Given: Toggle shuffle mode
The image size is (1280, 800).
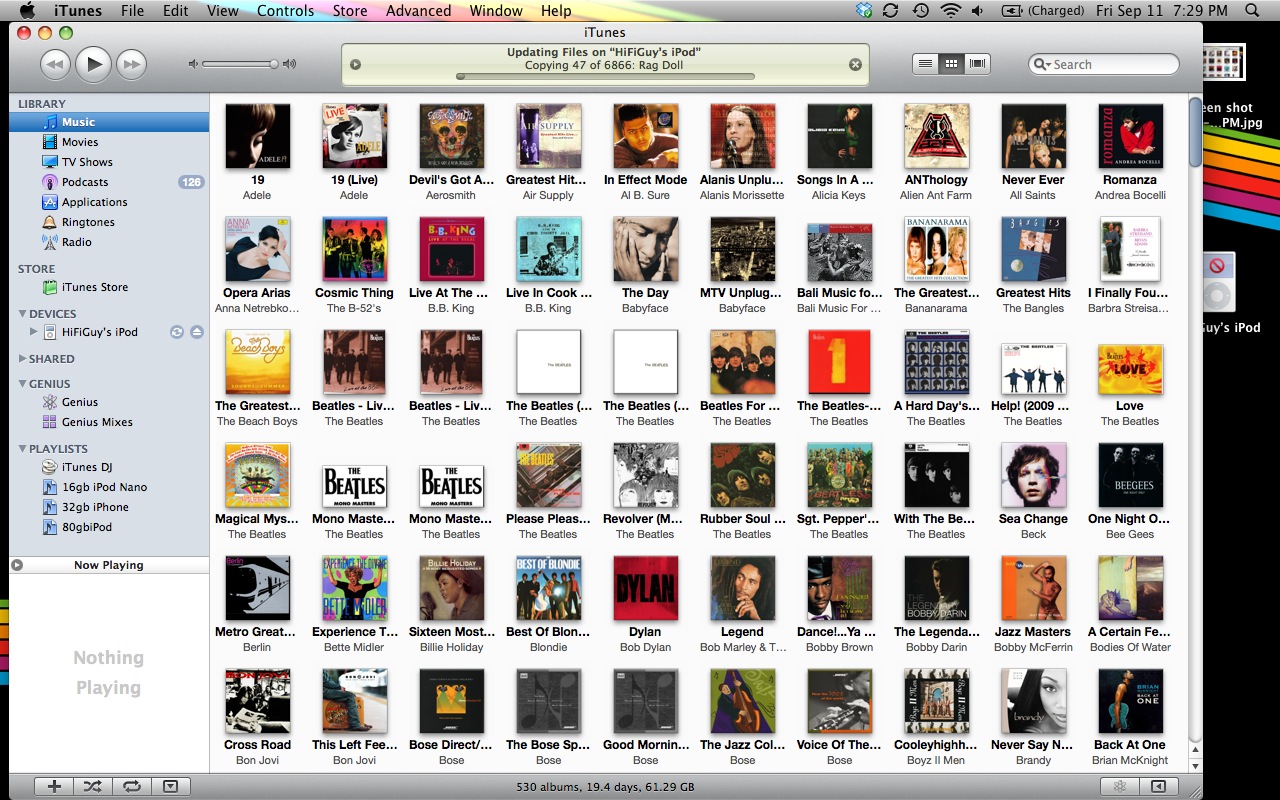Looking at the screenshot, I should [x=92, y=787].
